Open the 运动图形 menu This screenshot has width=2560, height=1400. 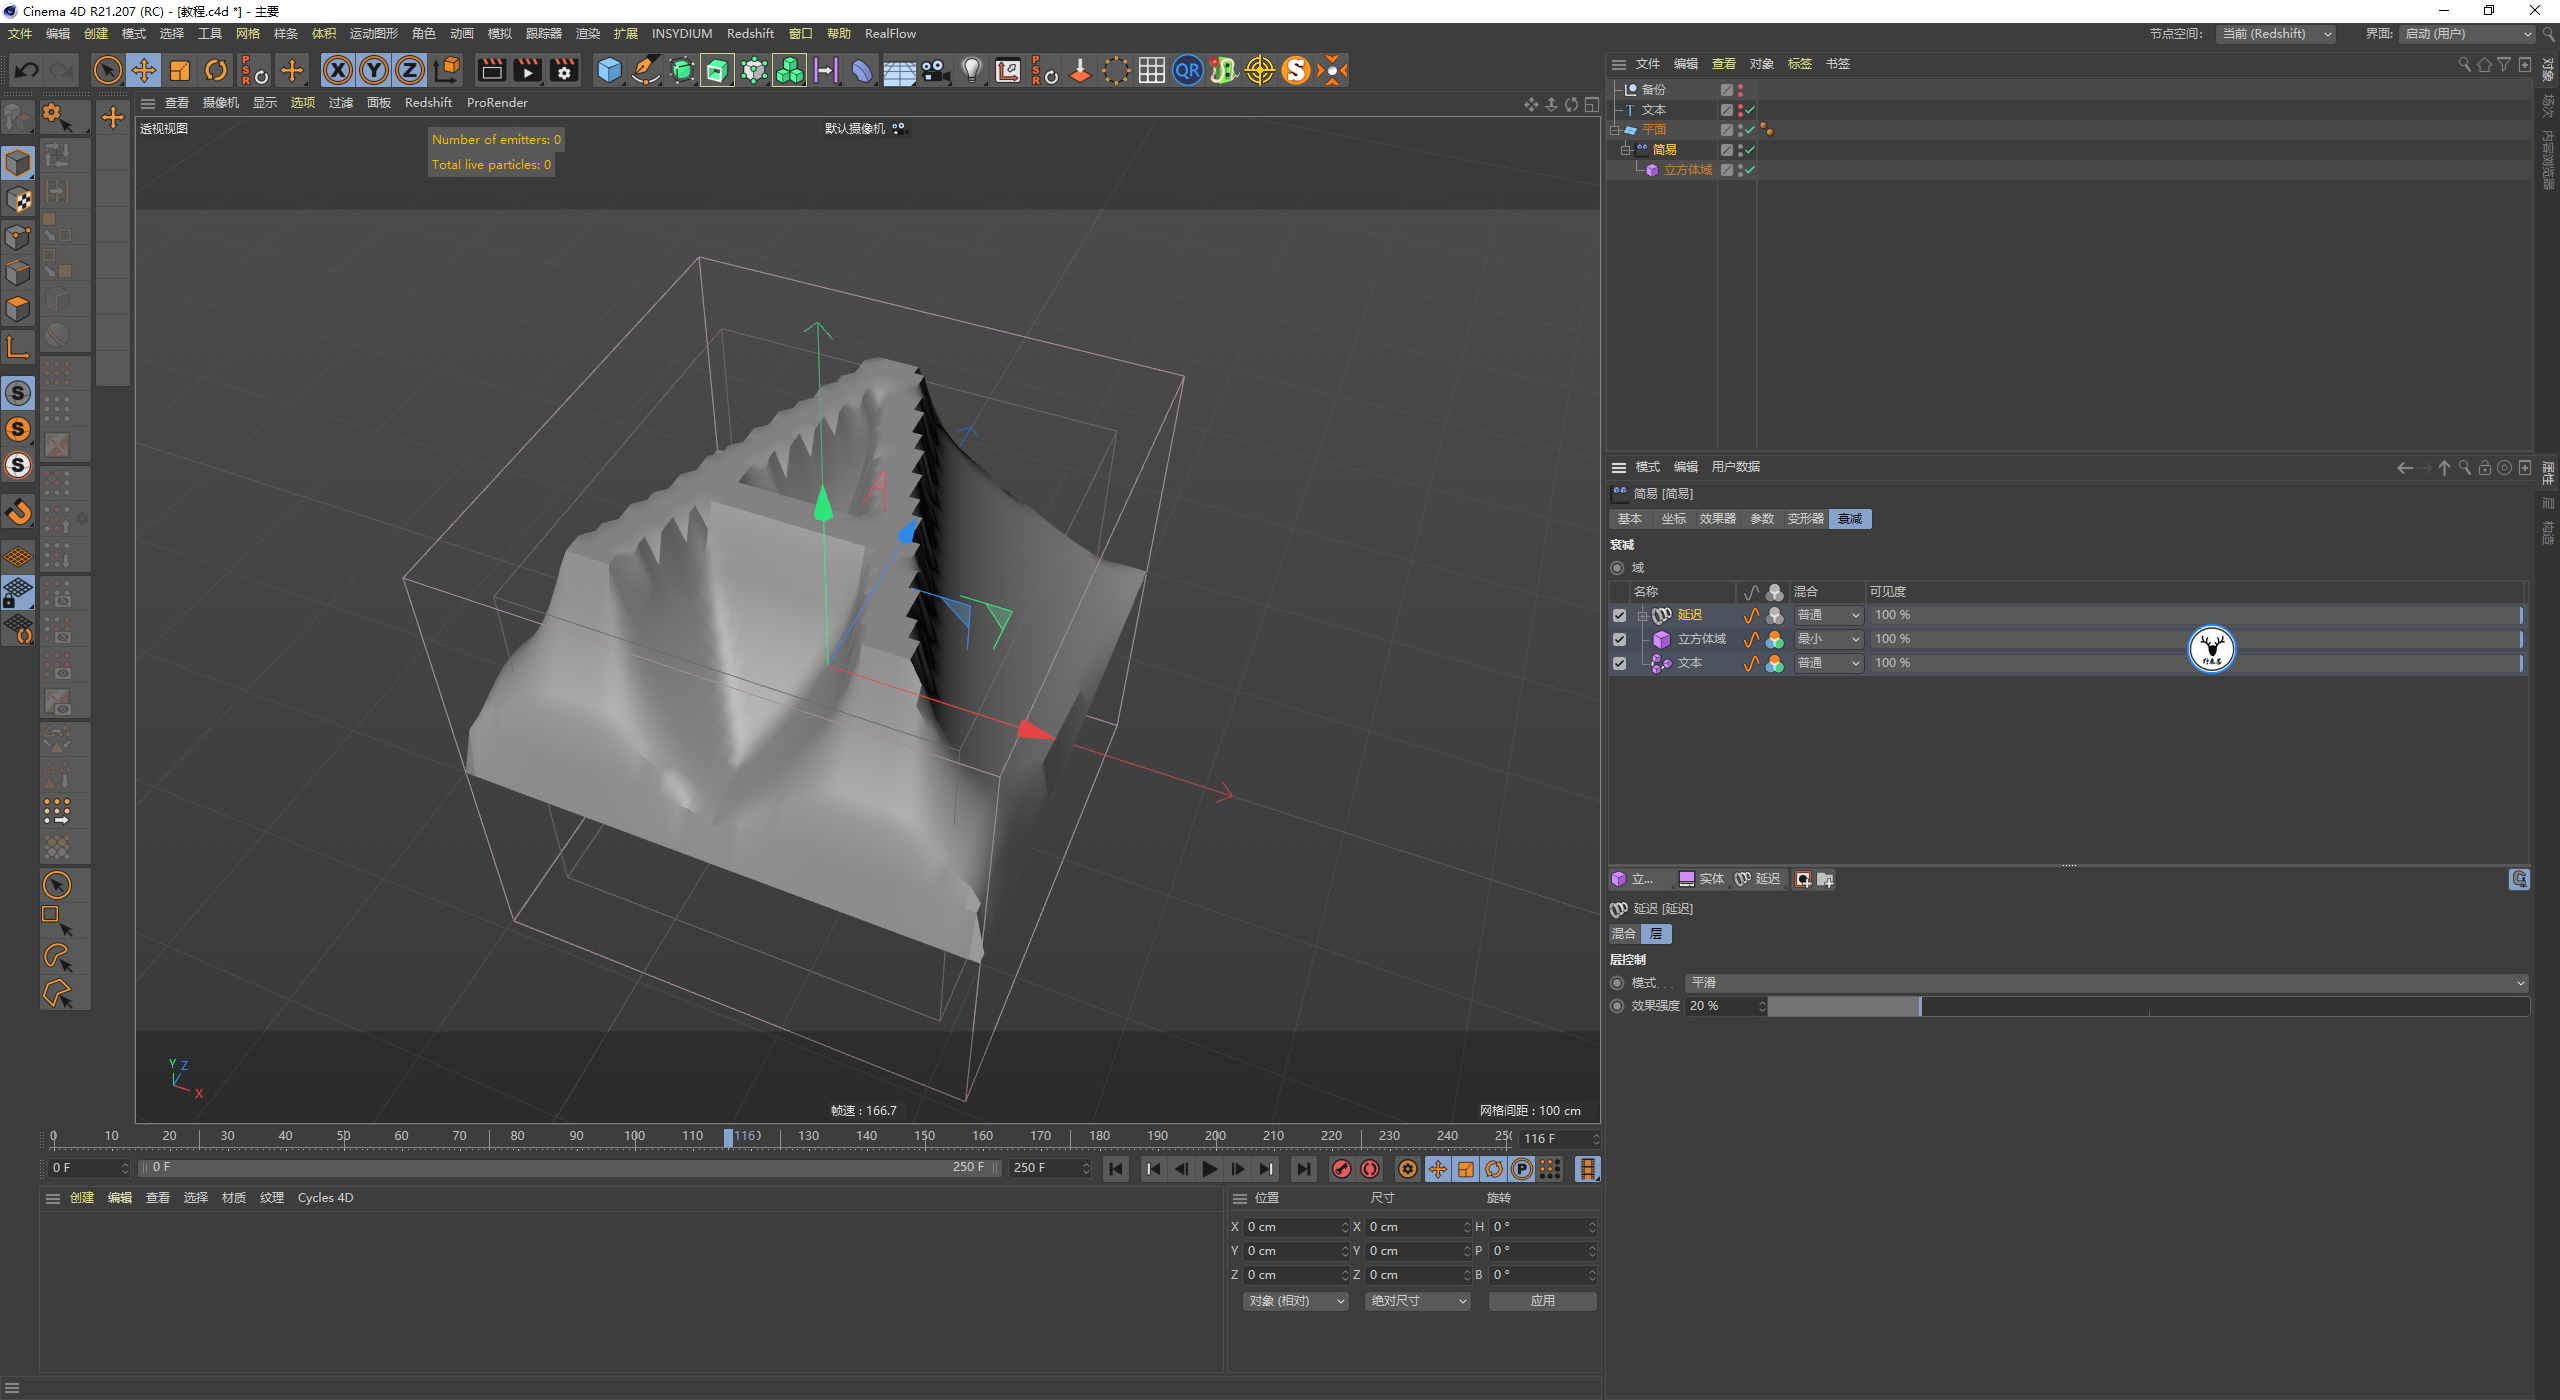tap(373, 34)
